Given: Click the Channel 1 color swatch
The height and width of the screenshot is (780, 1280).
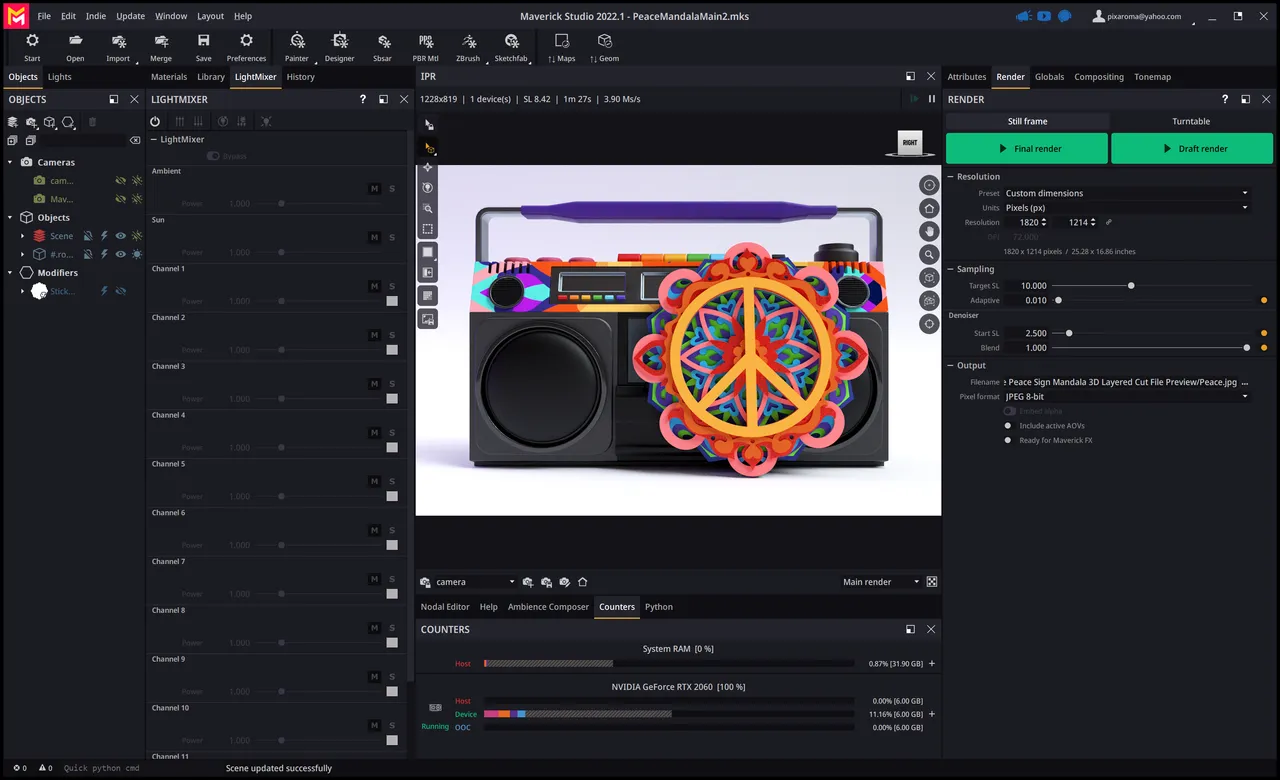Looking at the screenshot, I should click(x=392, y=301).
